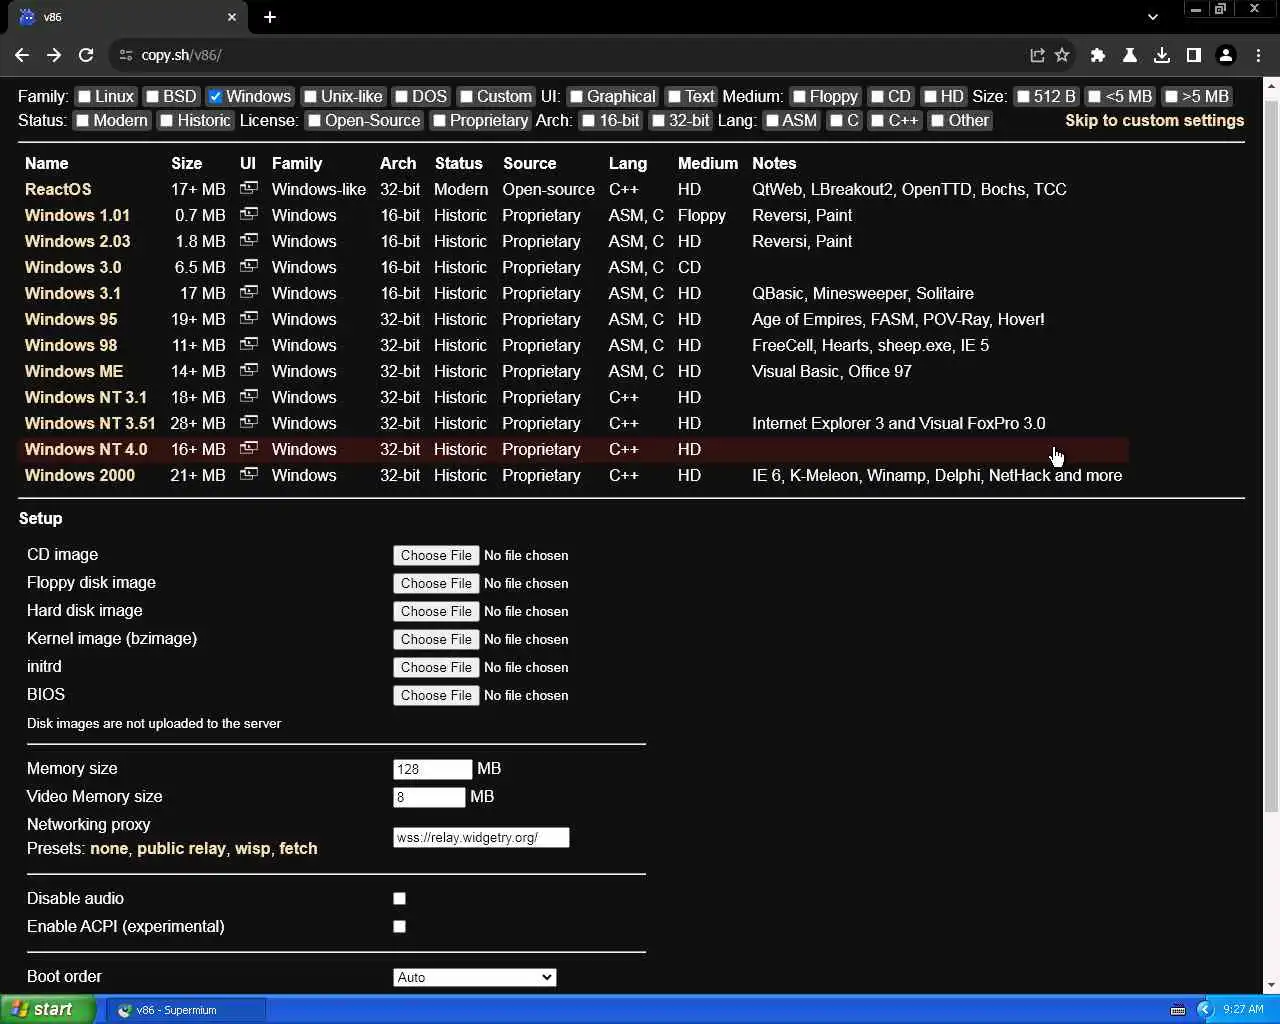
Task: Select the 'public relay' networking preset
Action: 181,848
